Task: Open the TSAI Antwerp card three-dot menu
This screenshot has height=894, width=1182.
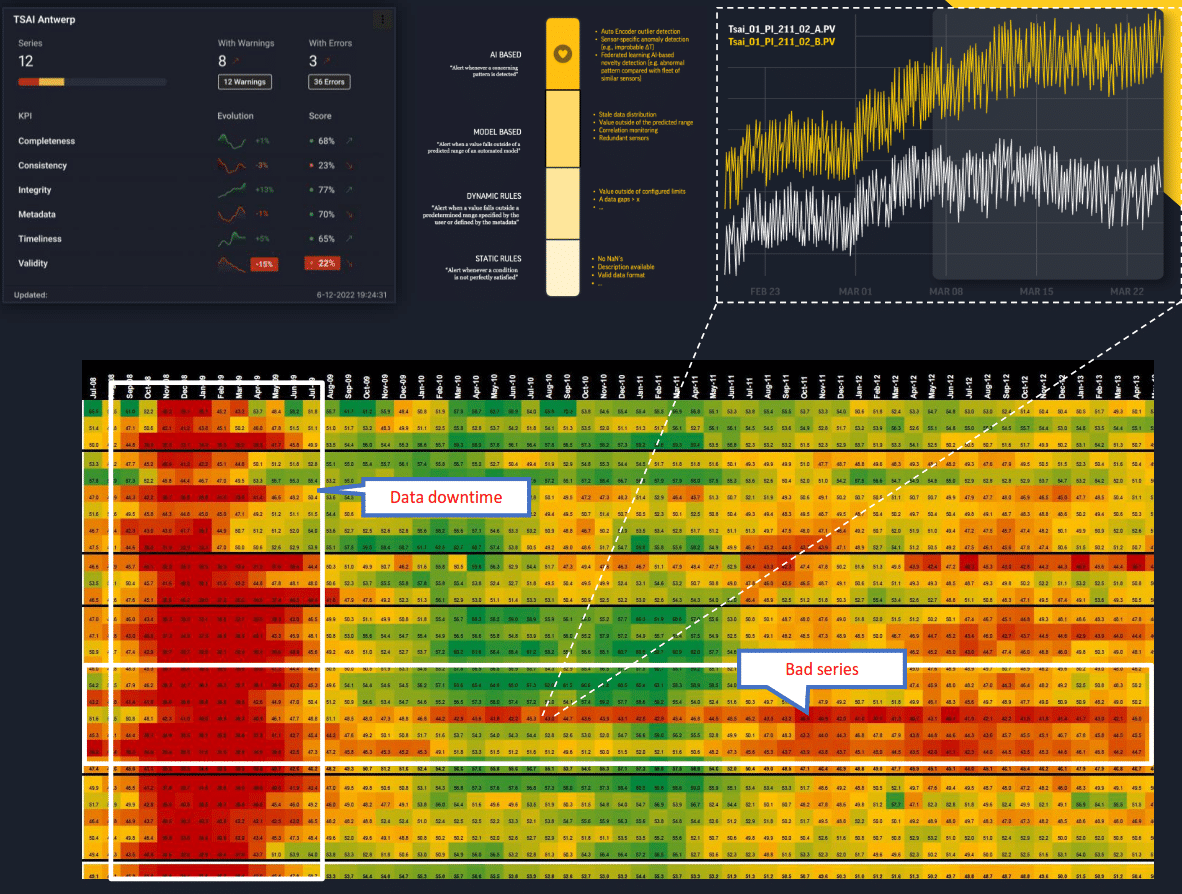Action: point(381,19)
